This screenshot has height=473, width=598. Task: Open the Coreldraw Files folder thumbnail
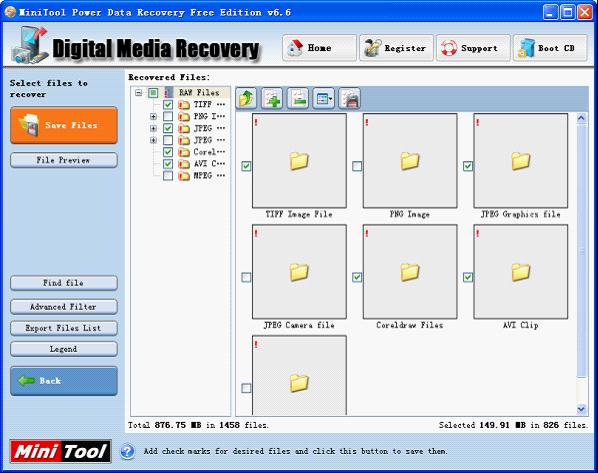(410, 272)
